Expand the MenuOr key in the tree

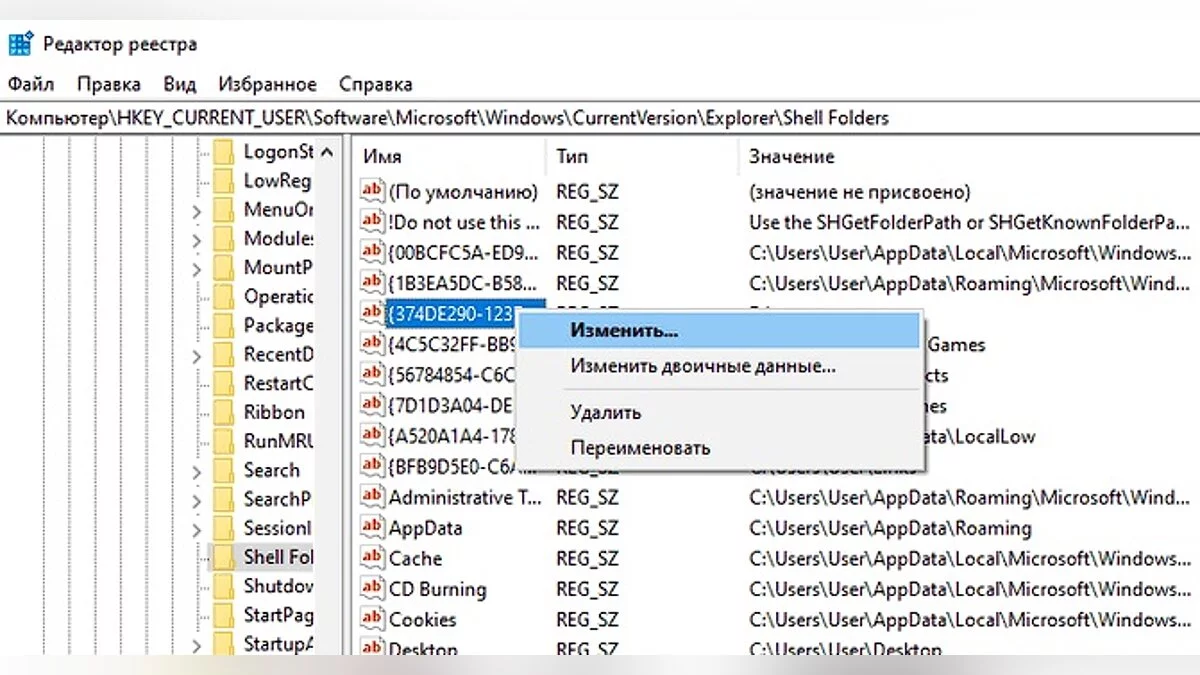[x=197, y=211]
